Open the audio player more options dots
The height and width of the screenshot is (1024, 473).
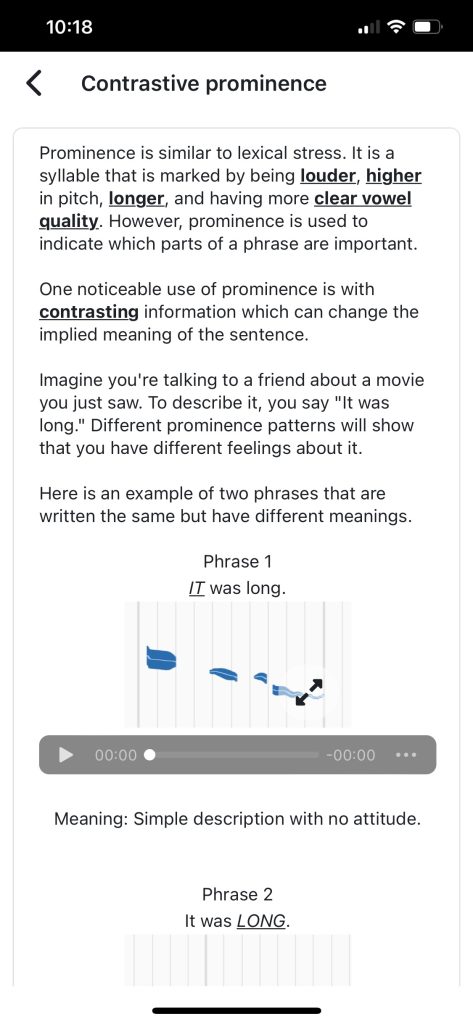pyautogui.click(x=406, y=755)
